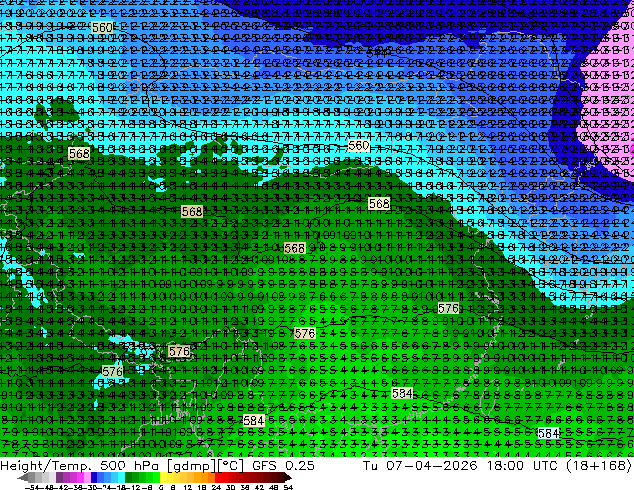
Task: Click the "18:00" time text
Action: pyautogui.click(x=505, y=465)
